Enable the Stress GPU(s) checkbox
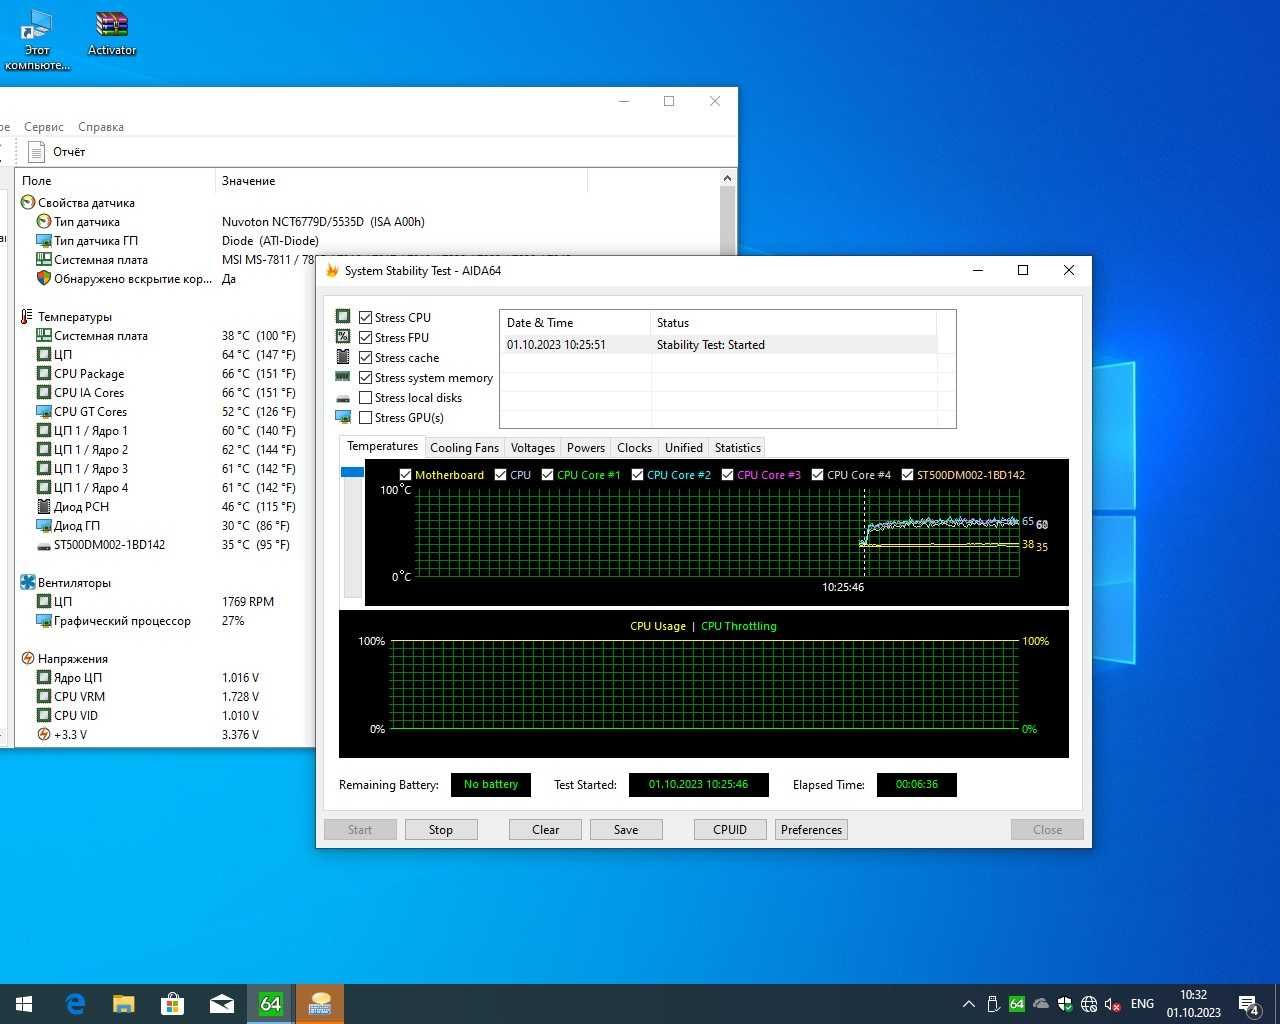The height and width of the screenshot is (1024, 1280). tap(365, 417)
